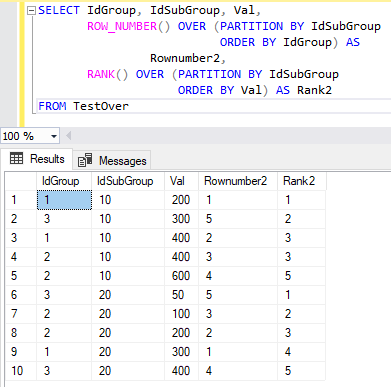Click the SELECT keyword in query editor
391x387 pixels.
click(x=59, y=10)
